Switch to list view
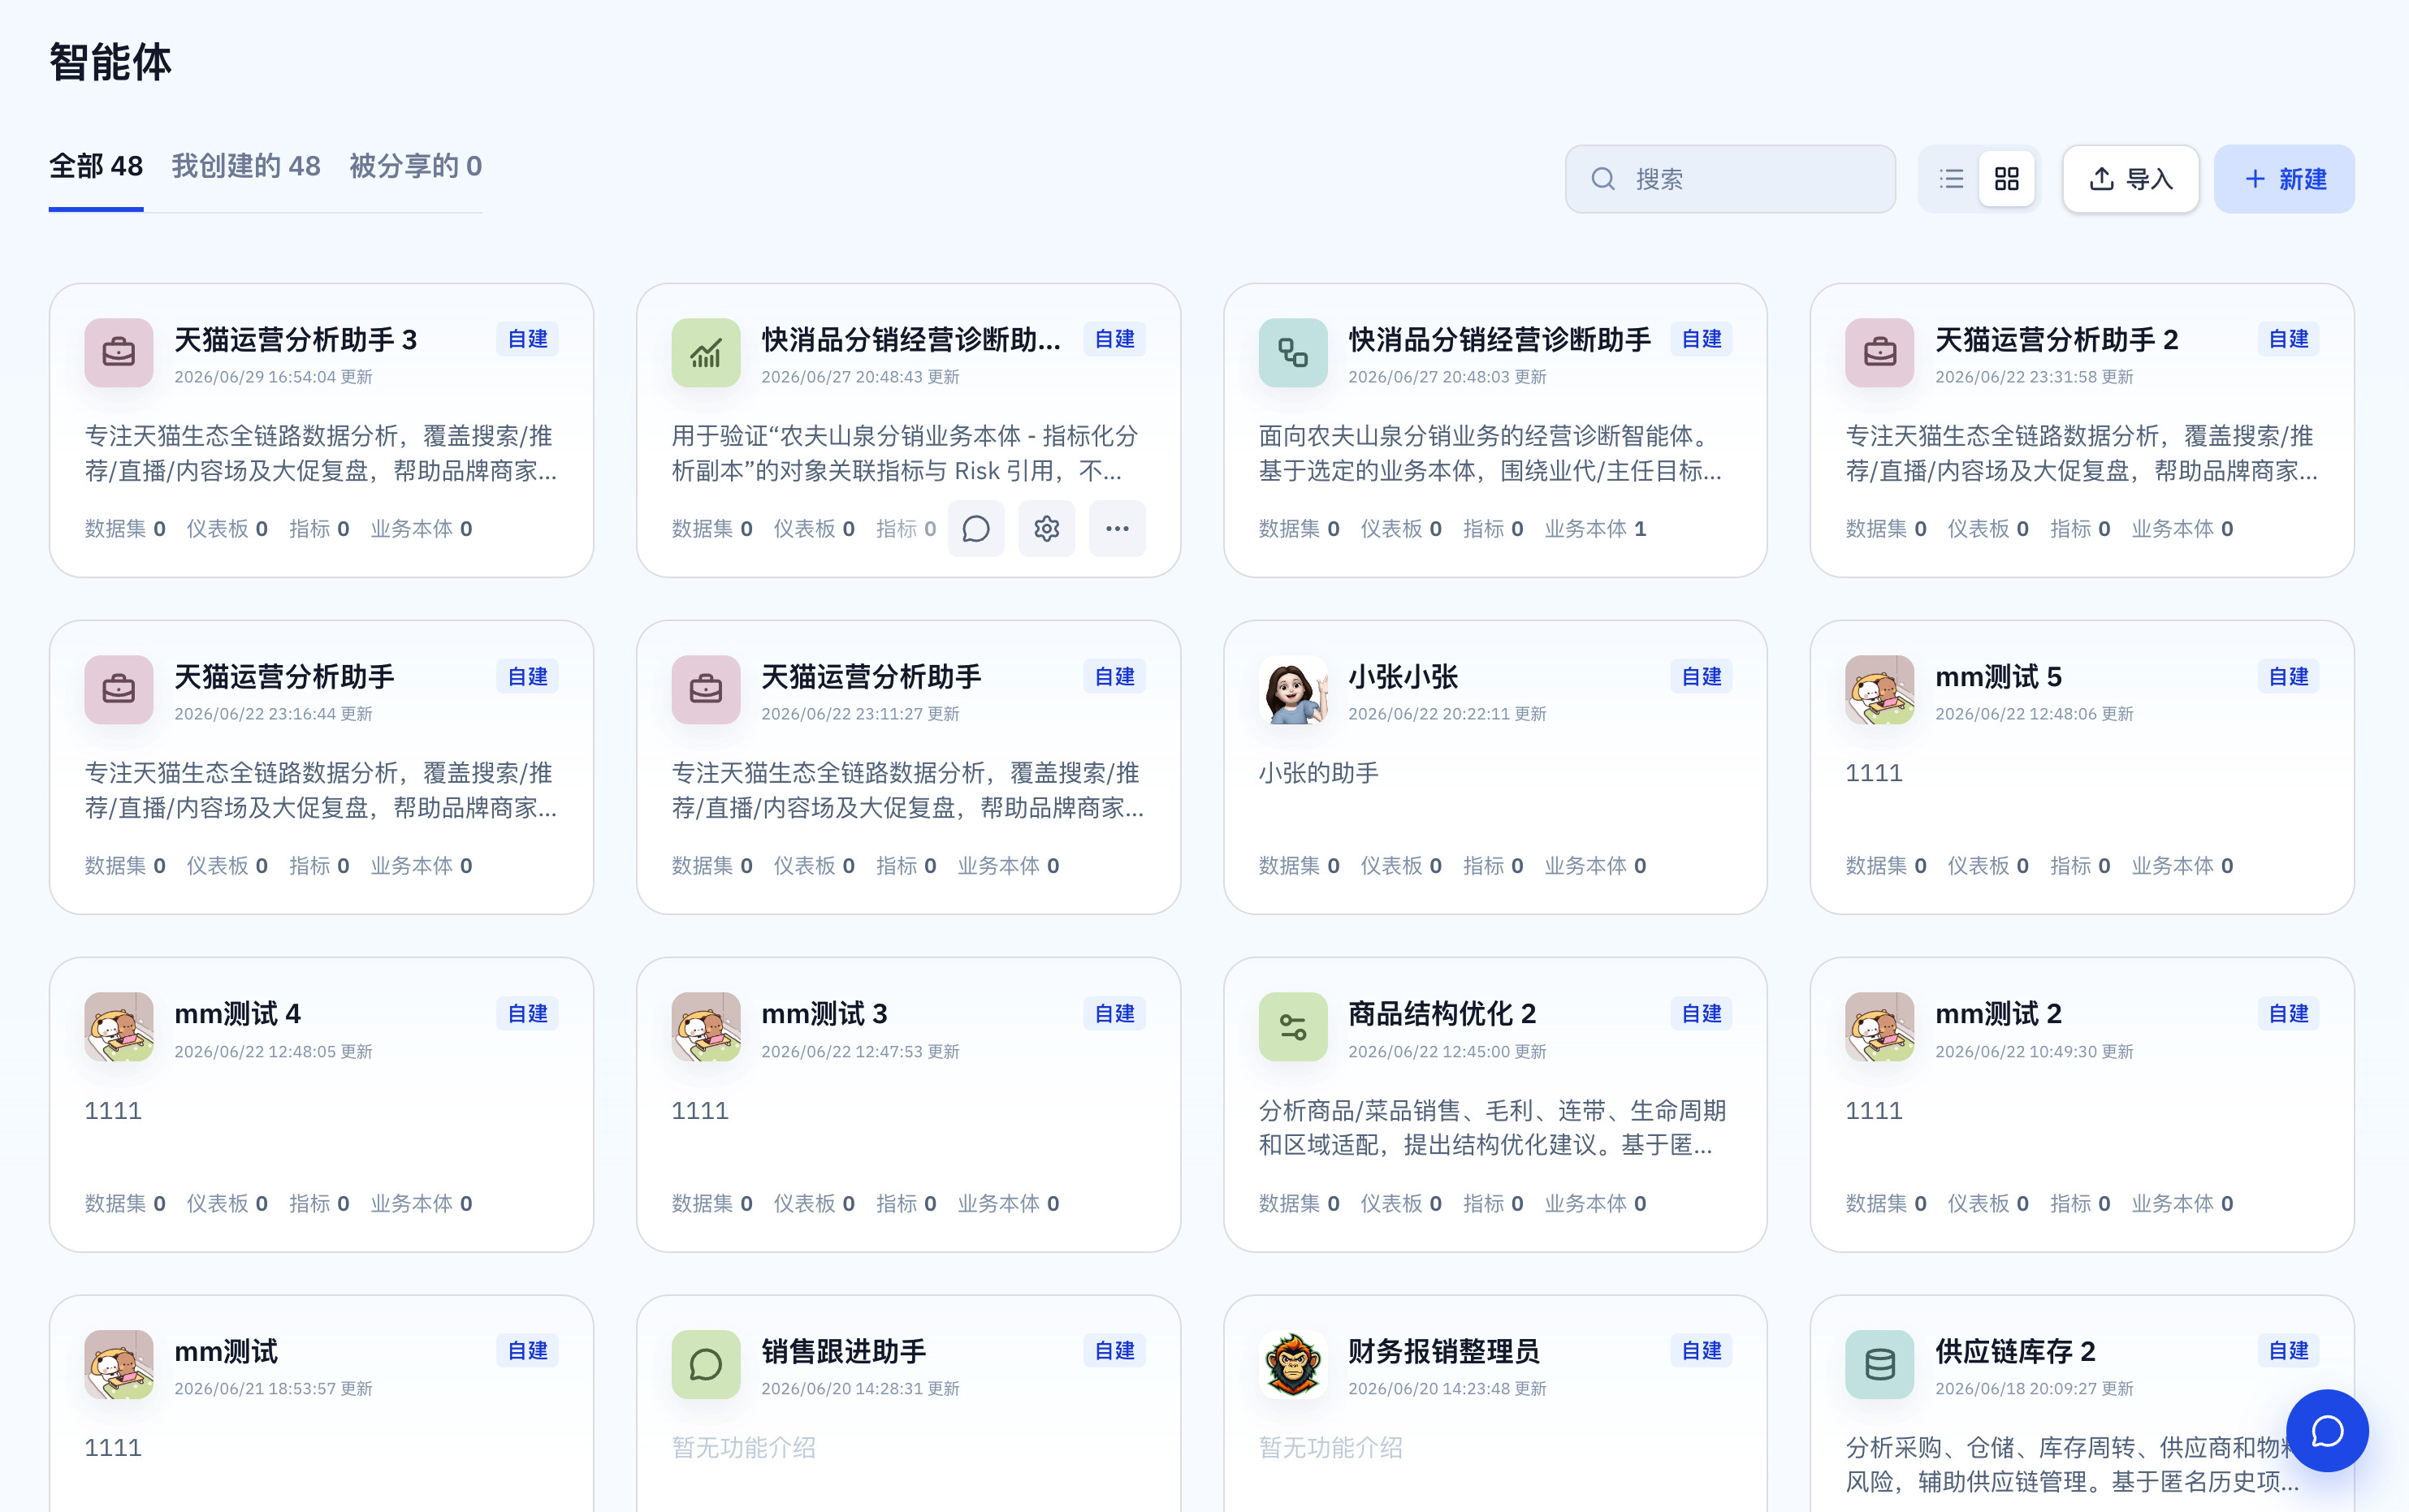Viewport: 2409px width, 1512px height. (1951, 179)
